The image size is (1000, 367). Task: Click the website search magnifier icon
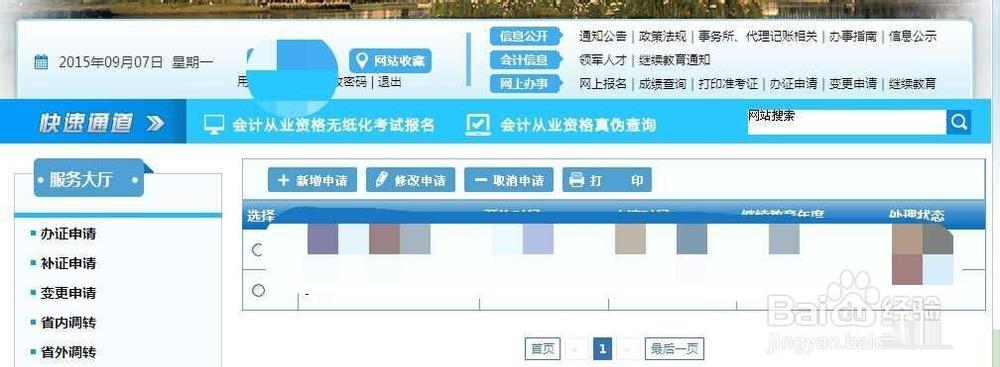[x=959, y=122]
